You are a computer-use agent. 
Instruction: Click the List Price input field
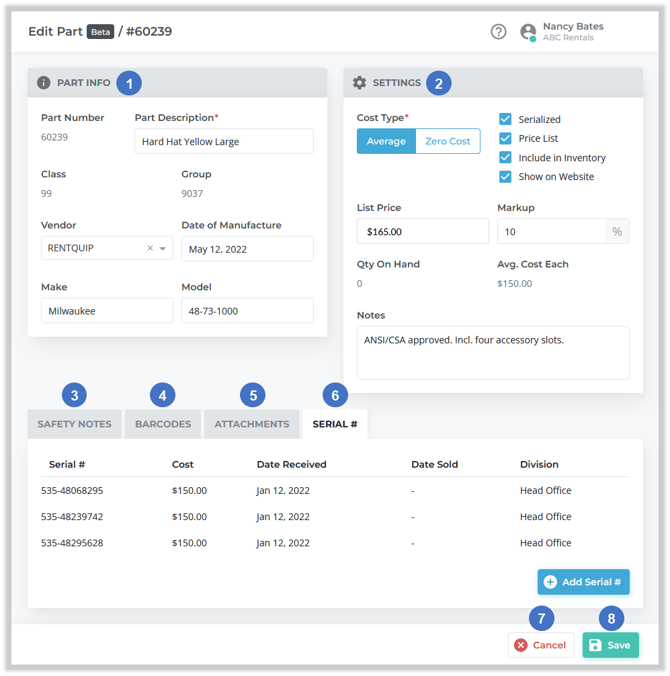click(x=422, y=231)
